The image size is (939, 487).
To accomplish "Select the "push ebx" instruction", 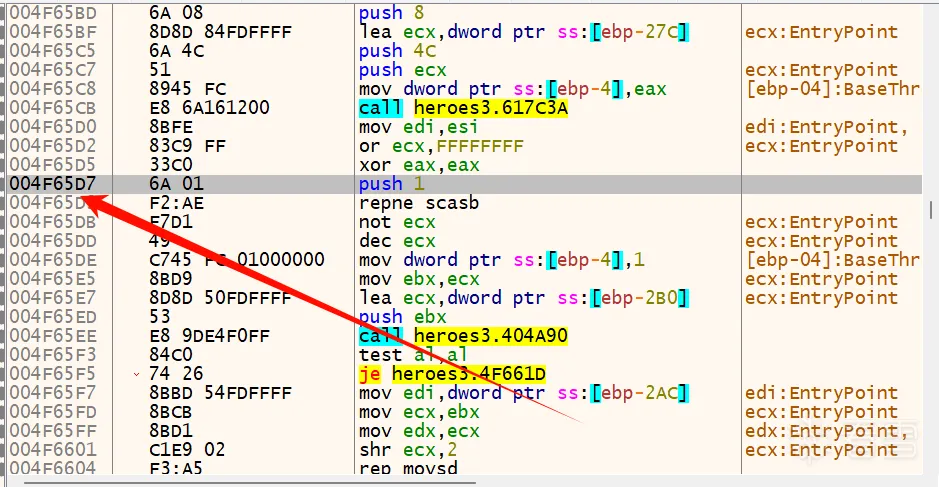I will click(x=402, y=317).
